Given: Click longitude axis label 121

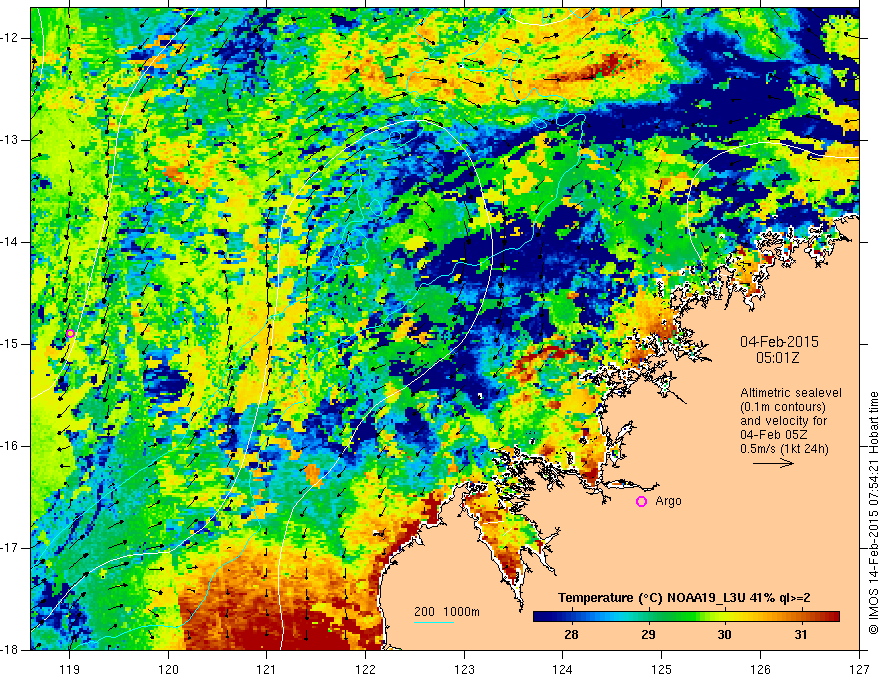Looking at the screenshot, I should pyautogui.click(x=267, y=669).
